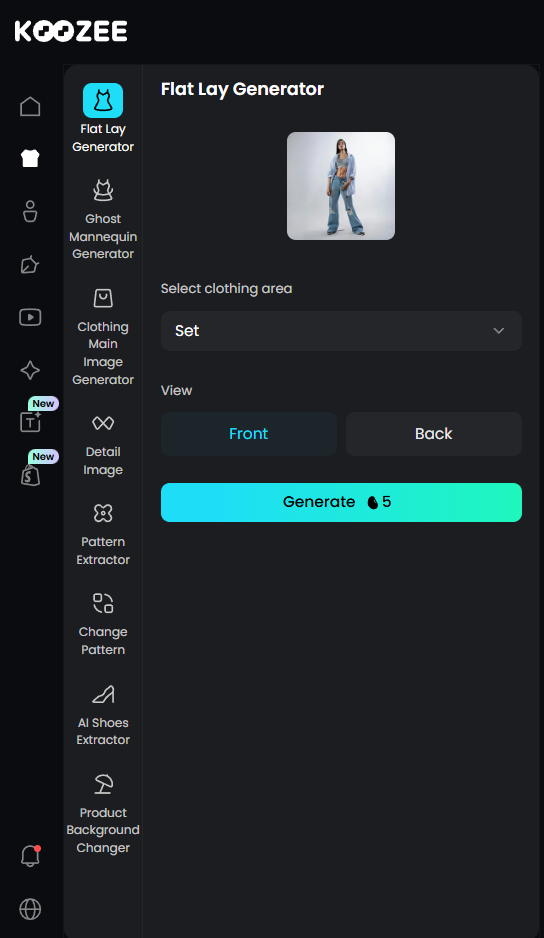The image size is (544, 938).
Task: Open notifications bell icon
Action: click(30, 856)
